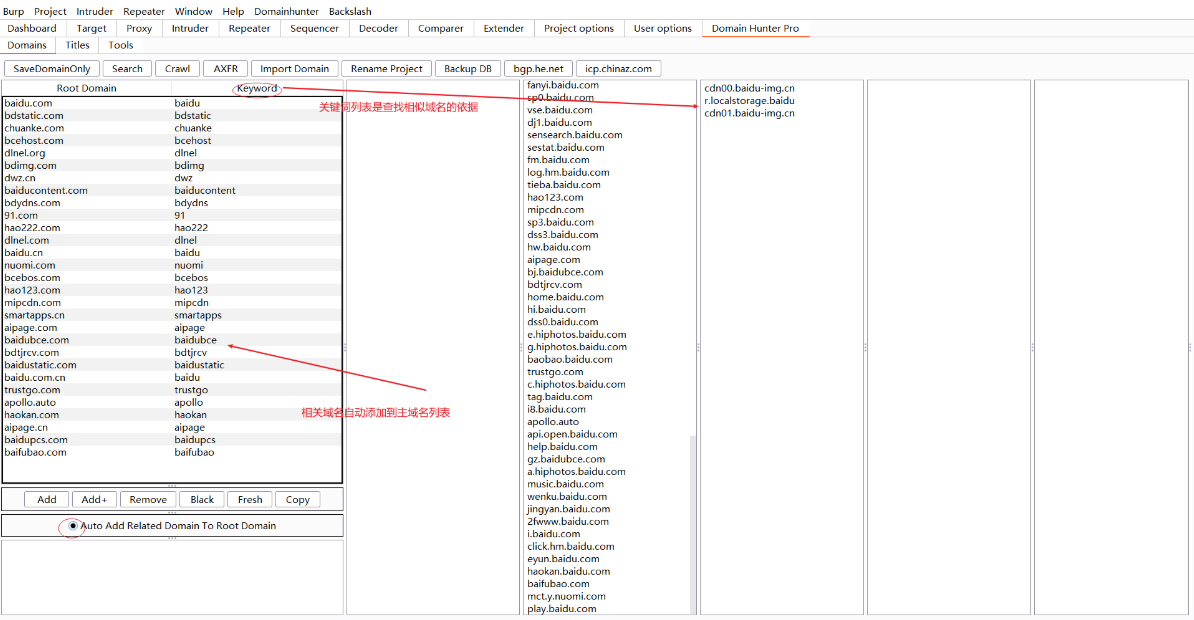Screen dimensions: 1194x620
Task: Select the baiducontent.com row
Action: tap(172, 190)
